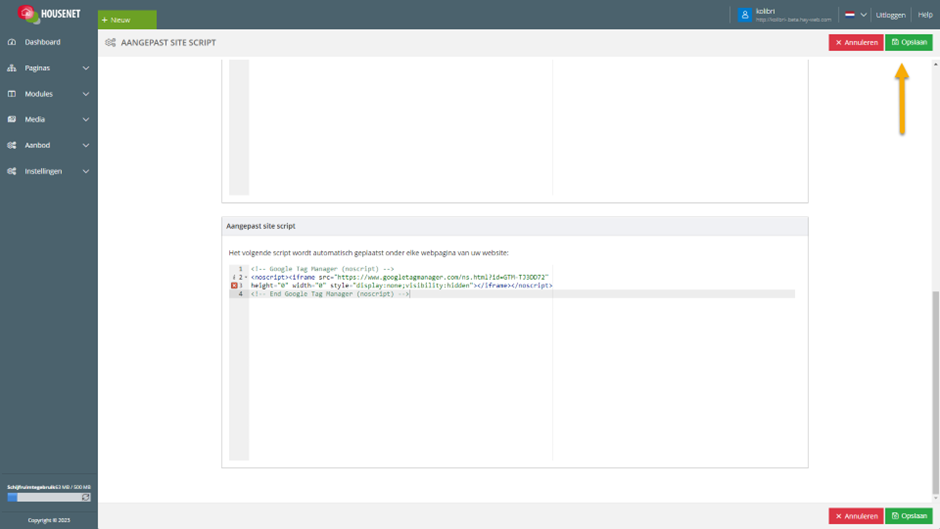
Task: Expand the Media chevron
Action: (x=86, y=119)
